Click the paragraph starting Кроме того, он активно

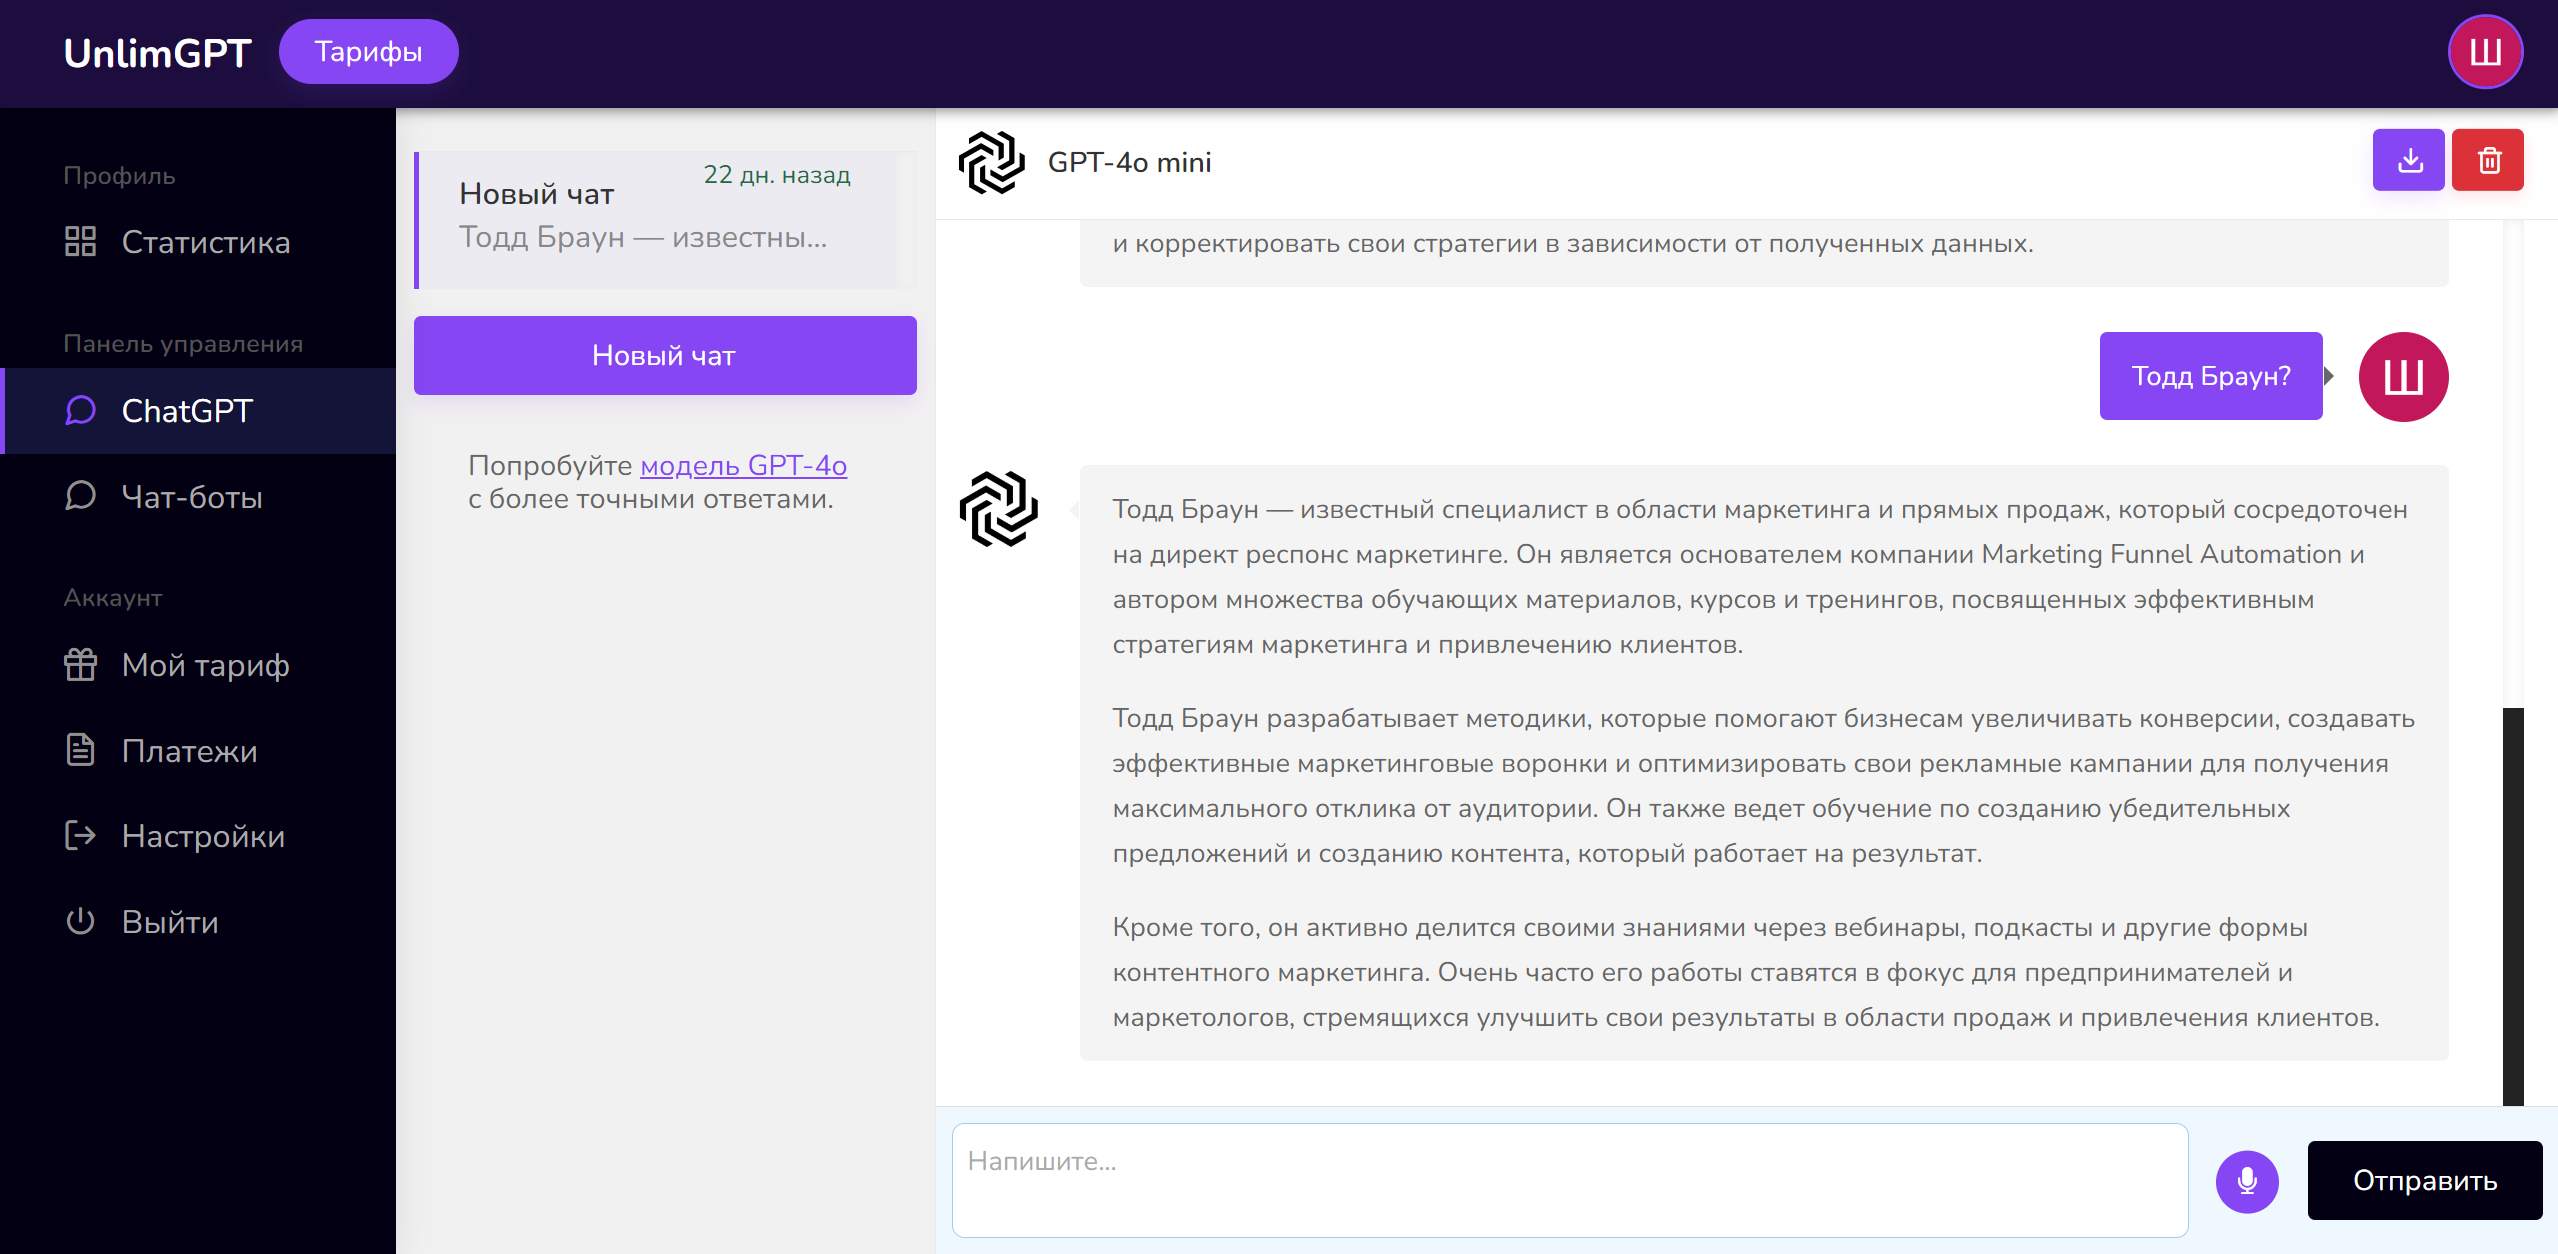point(1746,972)
